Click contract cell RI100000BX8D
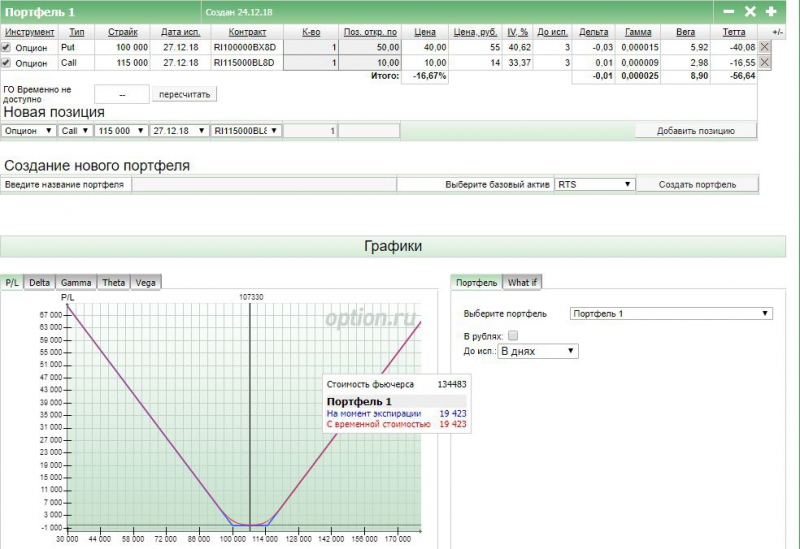800x549 pixels. point(245,47)
